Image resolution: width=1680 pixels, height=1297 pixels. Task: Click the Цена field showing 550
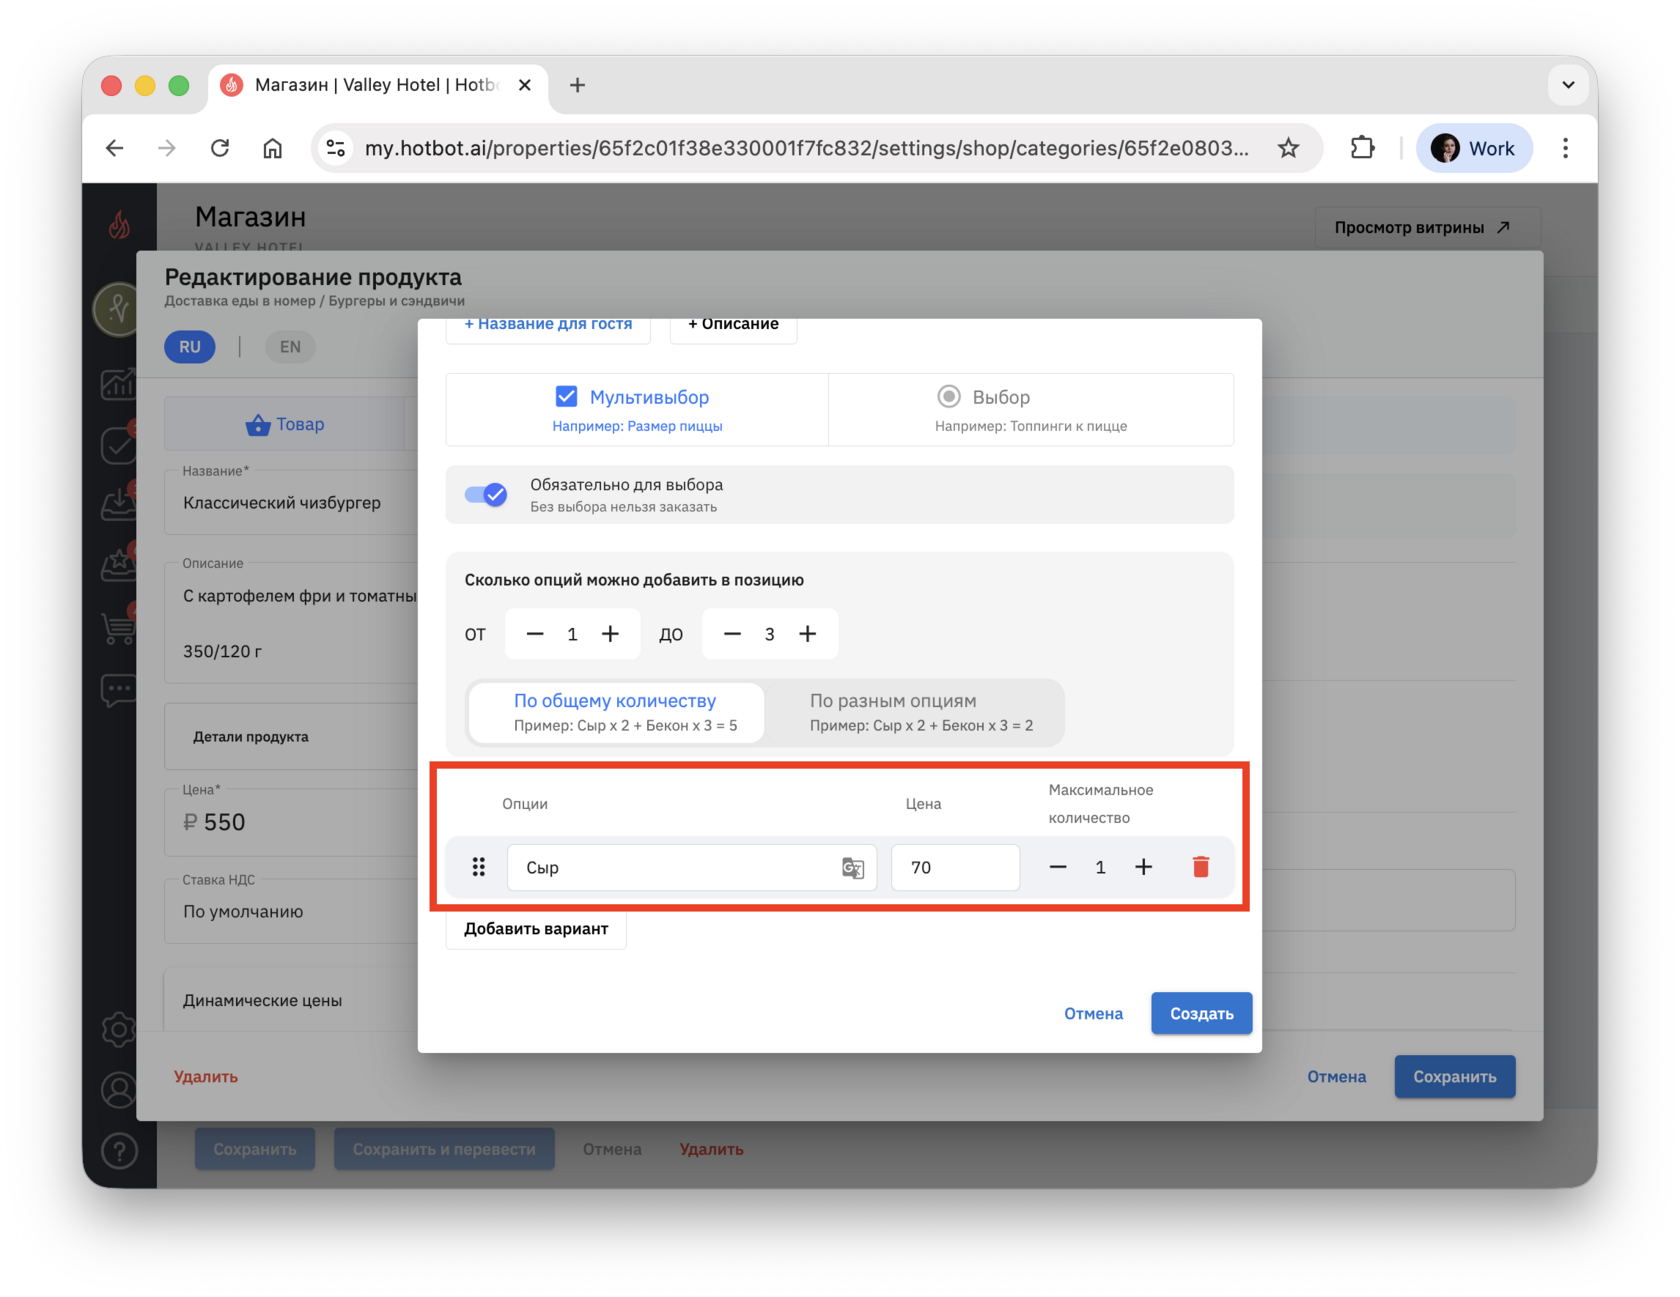[292, 822]
